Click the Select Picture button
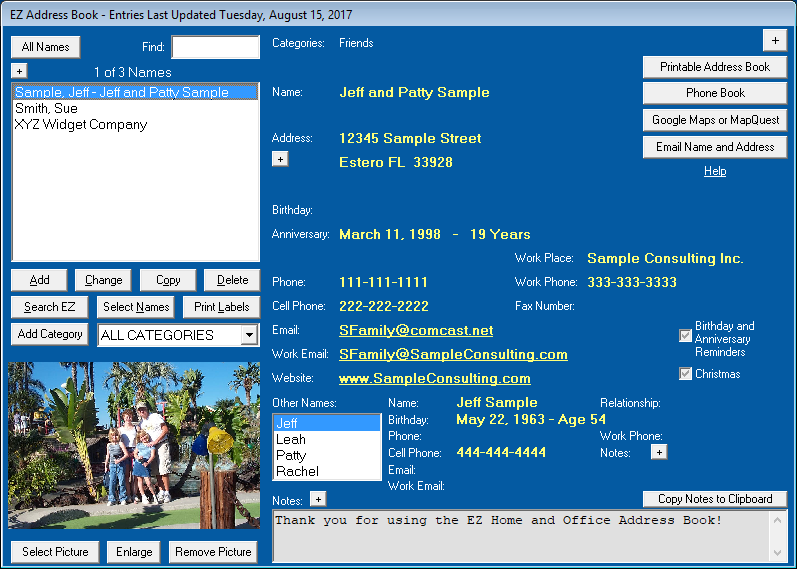Screen dimensions: 797x569 (55, 552)
